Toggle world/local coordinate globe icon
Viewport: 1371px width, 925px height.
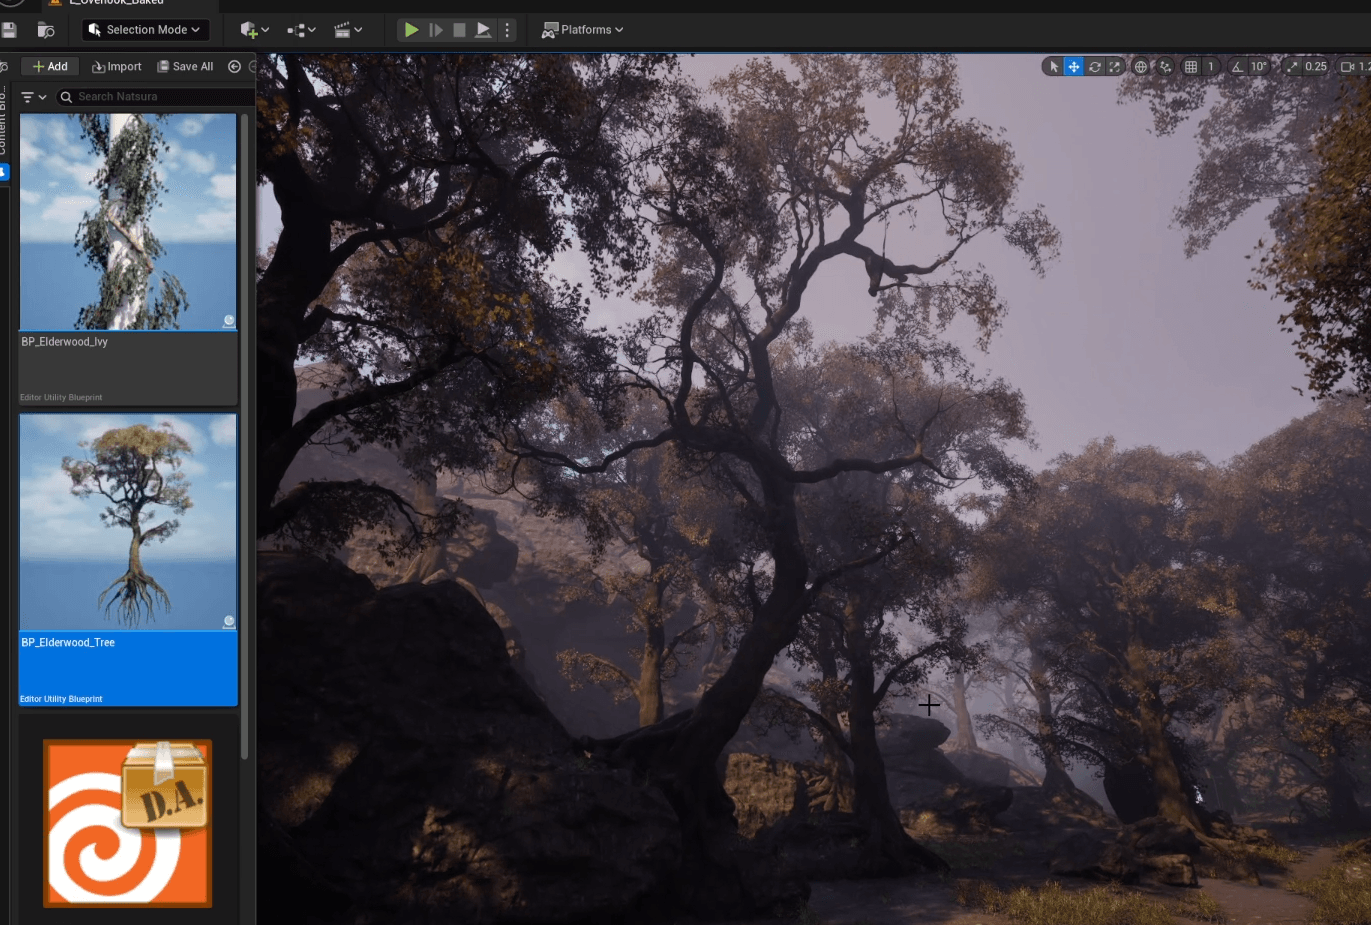(1140, 67)
